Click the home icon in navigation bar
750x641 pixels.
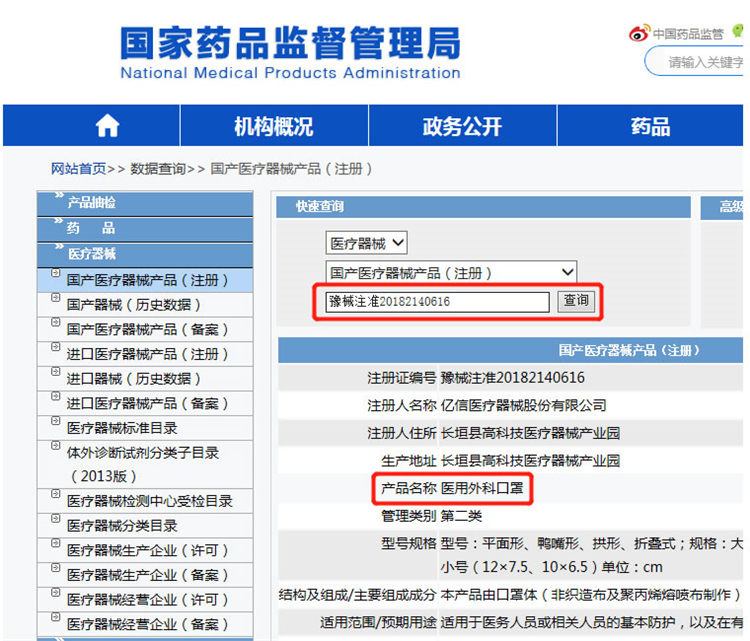pyautogui.click(x=107, y=126)
